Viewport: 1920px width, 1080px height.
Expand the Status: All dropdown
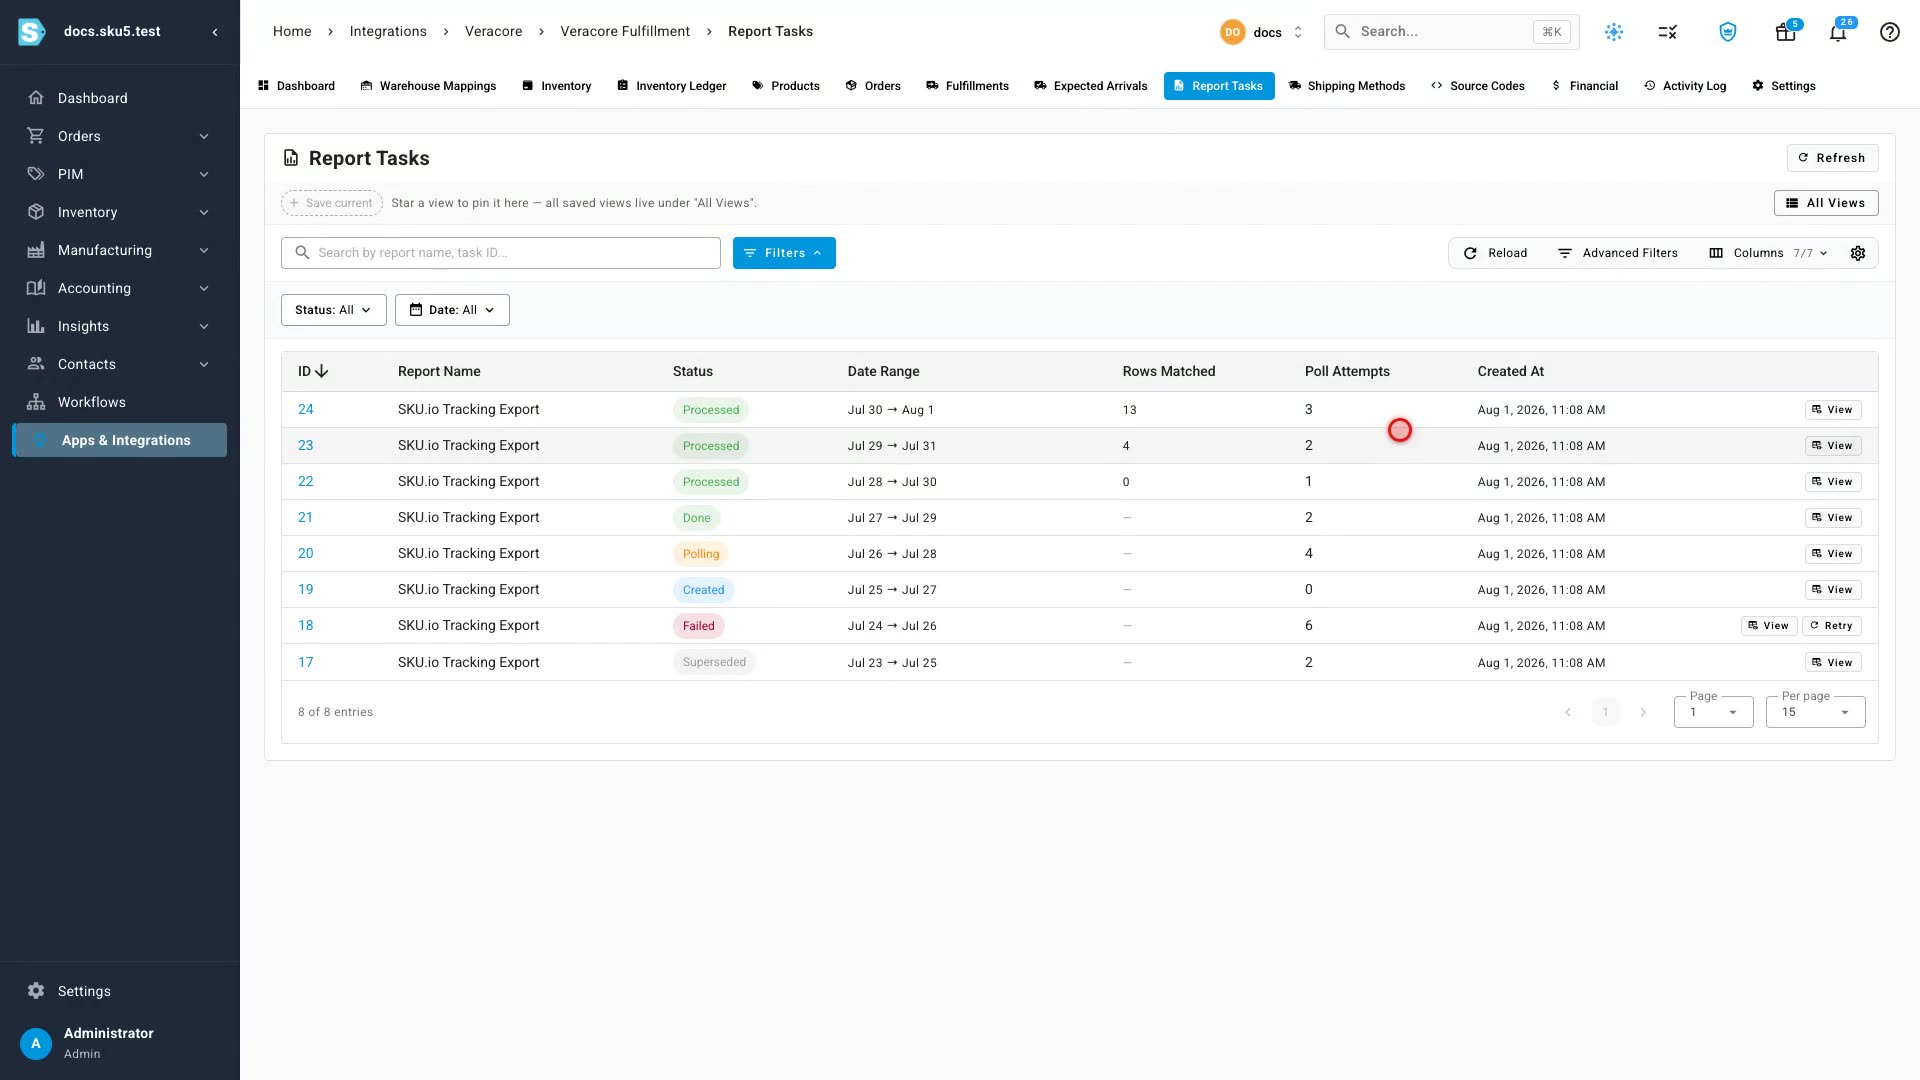(x=333, y=310)
